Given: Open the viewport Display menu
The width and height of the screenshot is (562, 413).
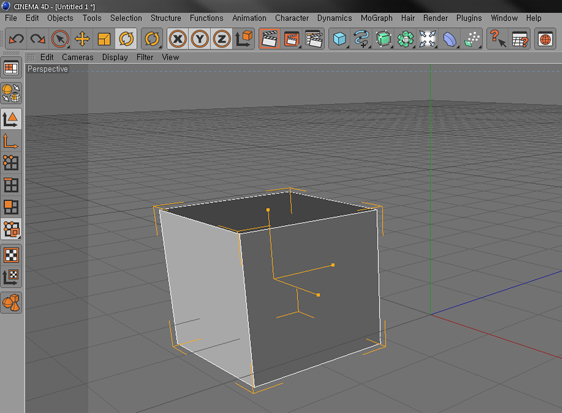Looking at the screenshot, I should pos(115,57).
